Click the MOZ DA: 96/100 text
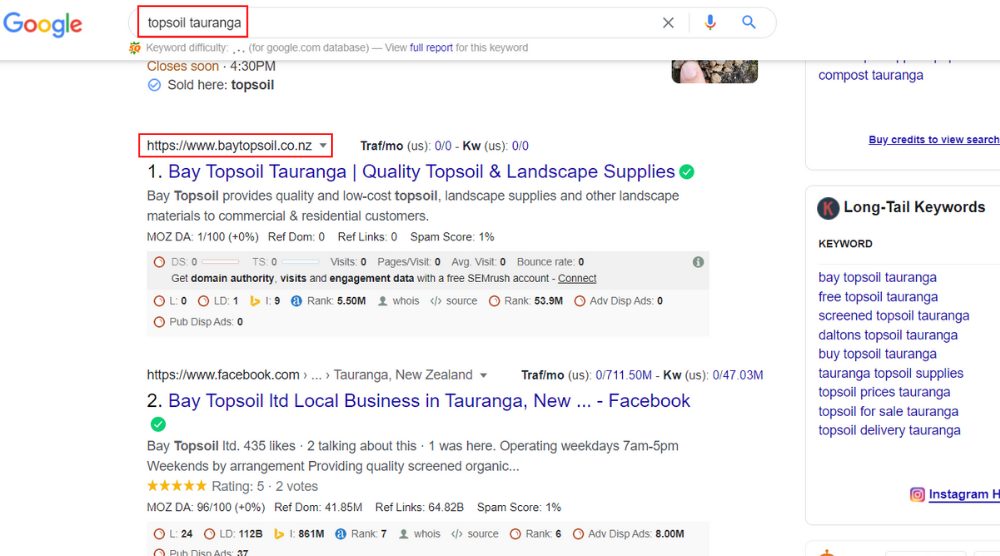Viewport: 1000px width, 556px height. 205,508
